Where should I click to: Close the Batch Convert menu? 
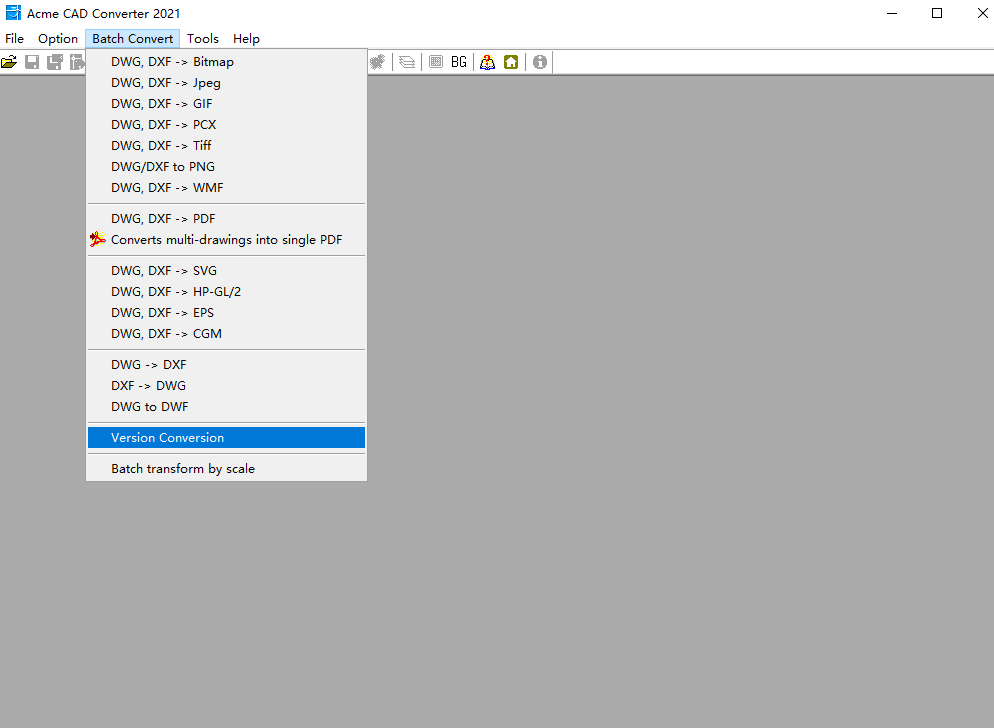pyautogui.click(x=132, y=39)
